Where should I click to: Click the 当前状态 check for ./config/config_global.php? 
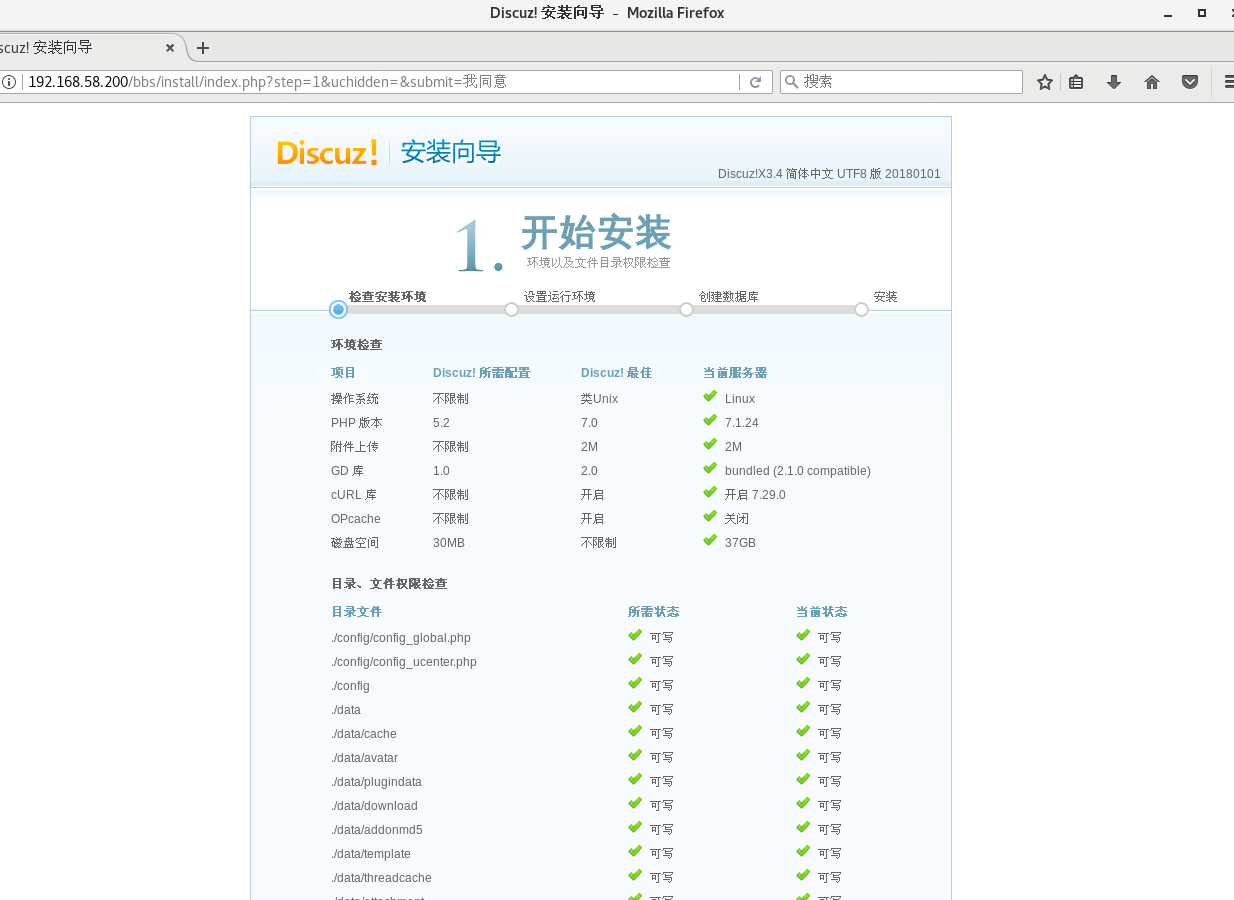tap(803, 636)
